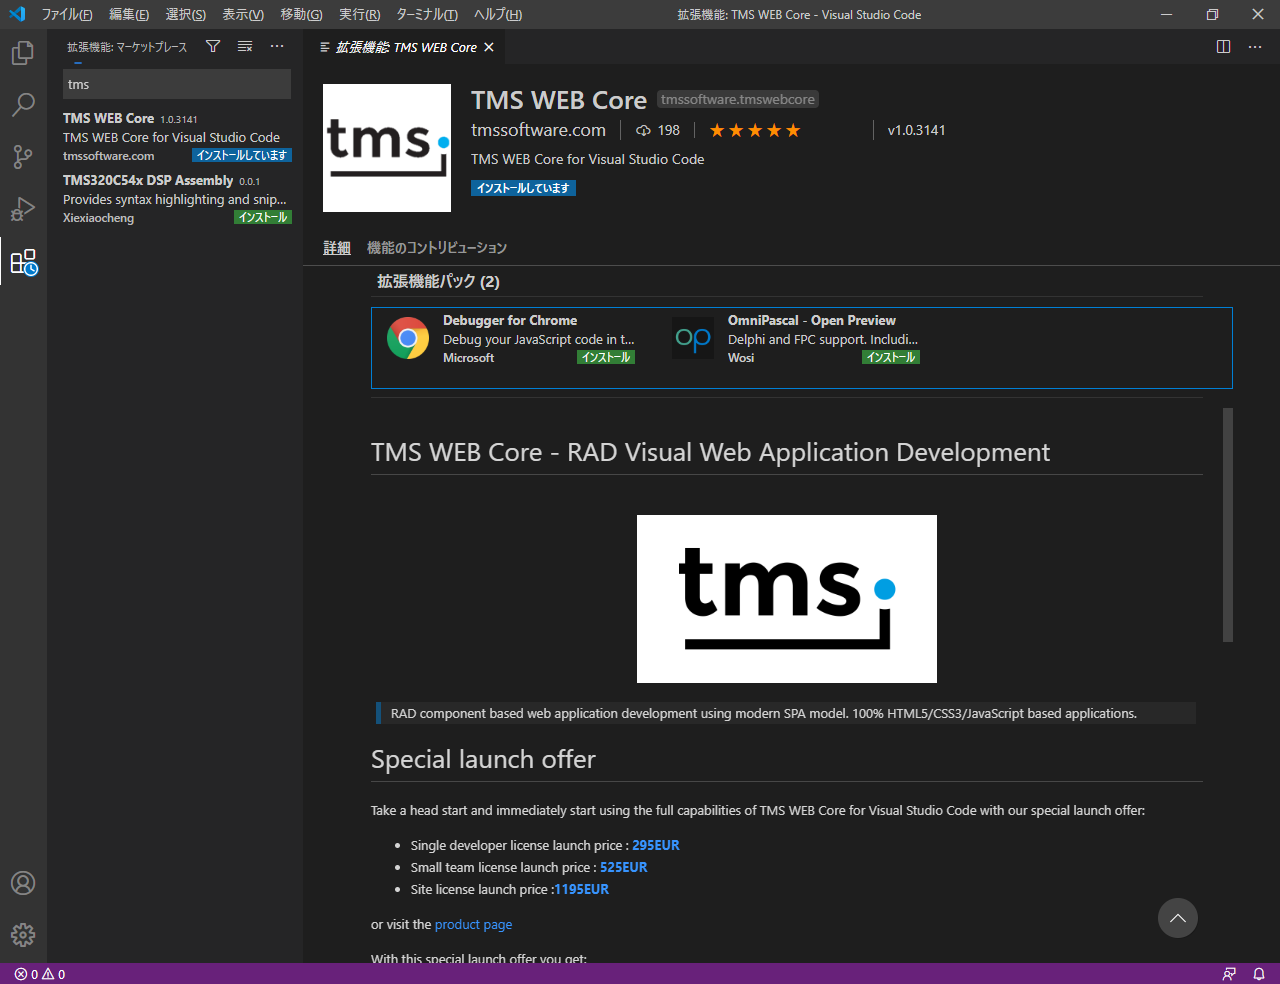Click the five-star rating
The width and height of the screenshot is (1280, 984).
755,130
